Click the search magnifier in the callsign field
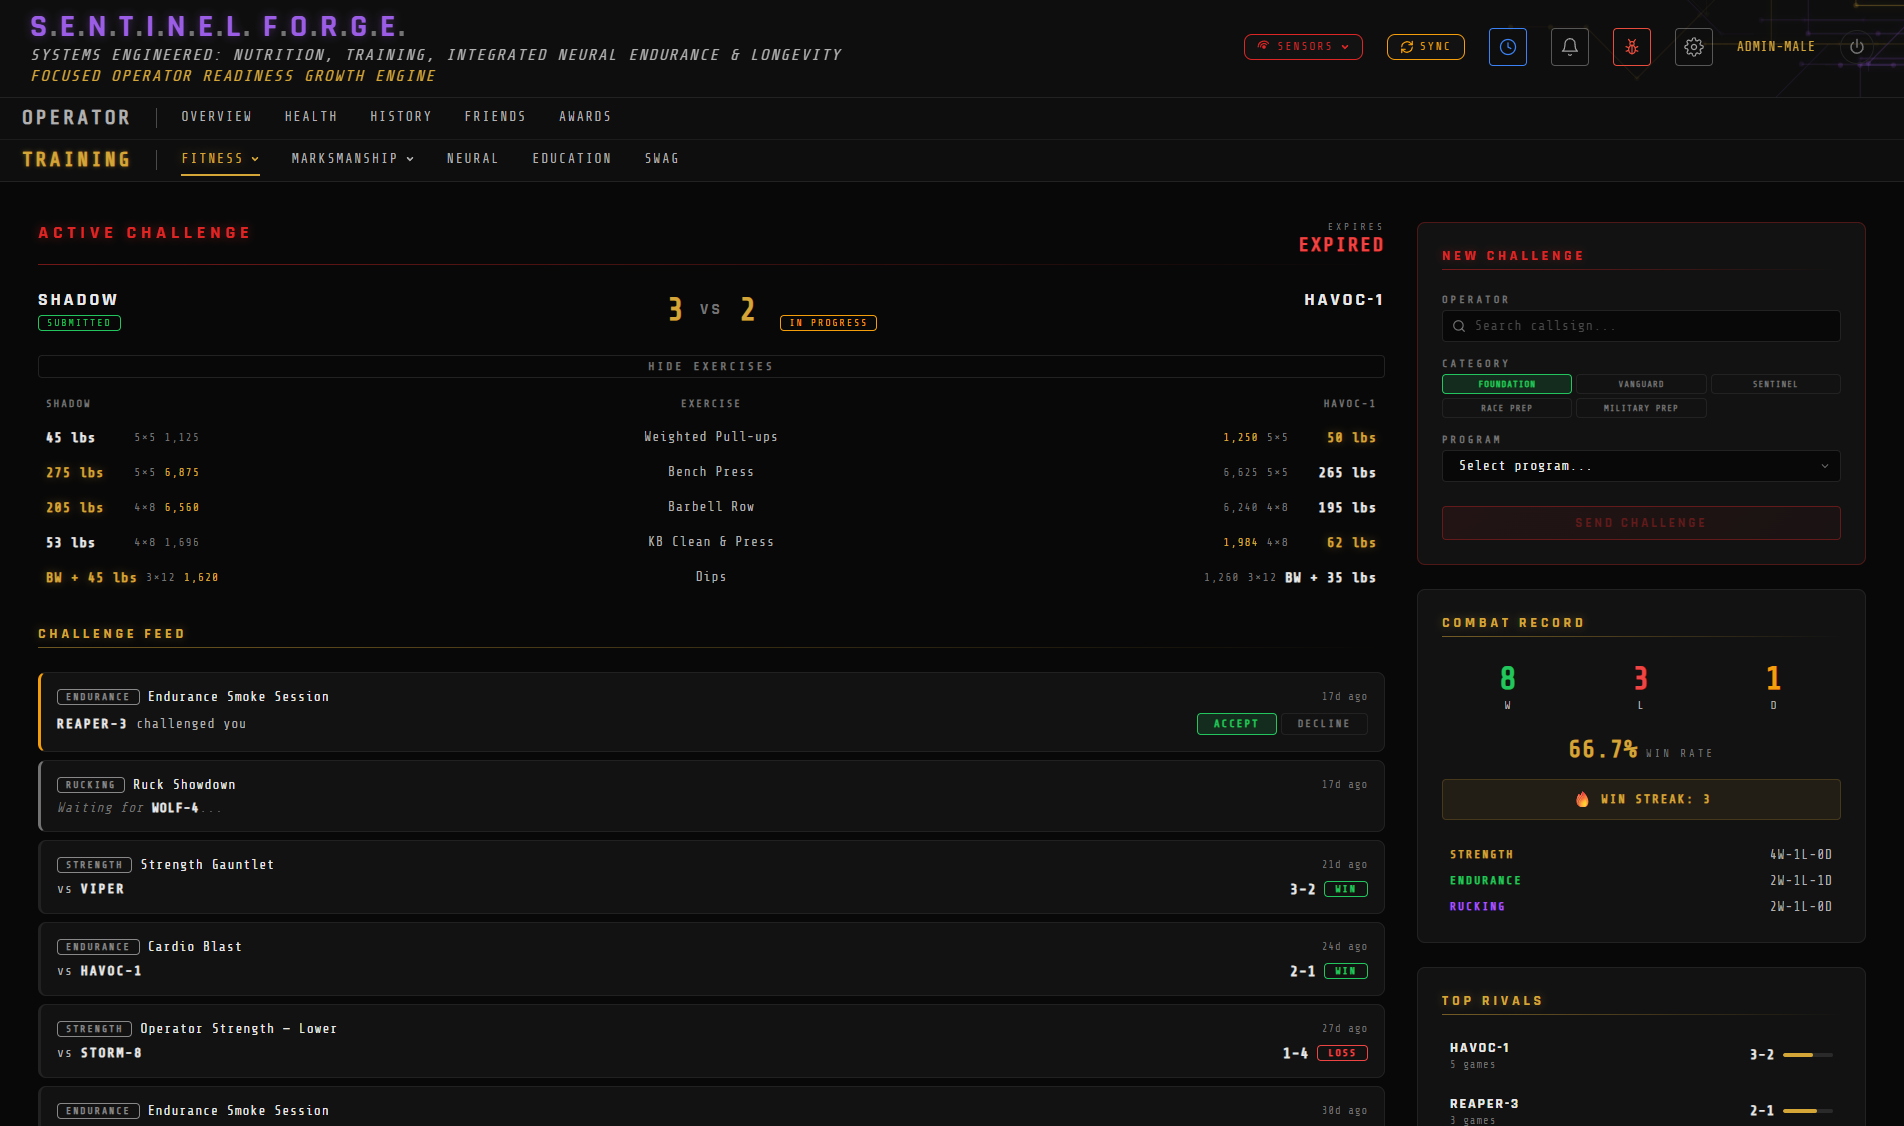 coord(1459,326)
